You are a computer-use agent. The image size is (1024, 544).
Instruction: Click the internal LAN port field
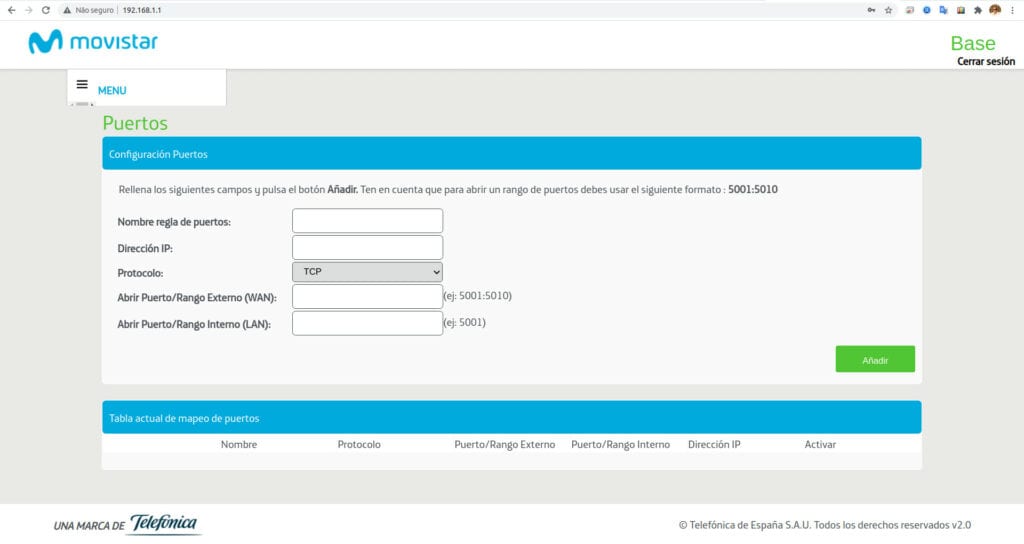(x=367, y=323)
